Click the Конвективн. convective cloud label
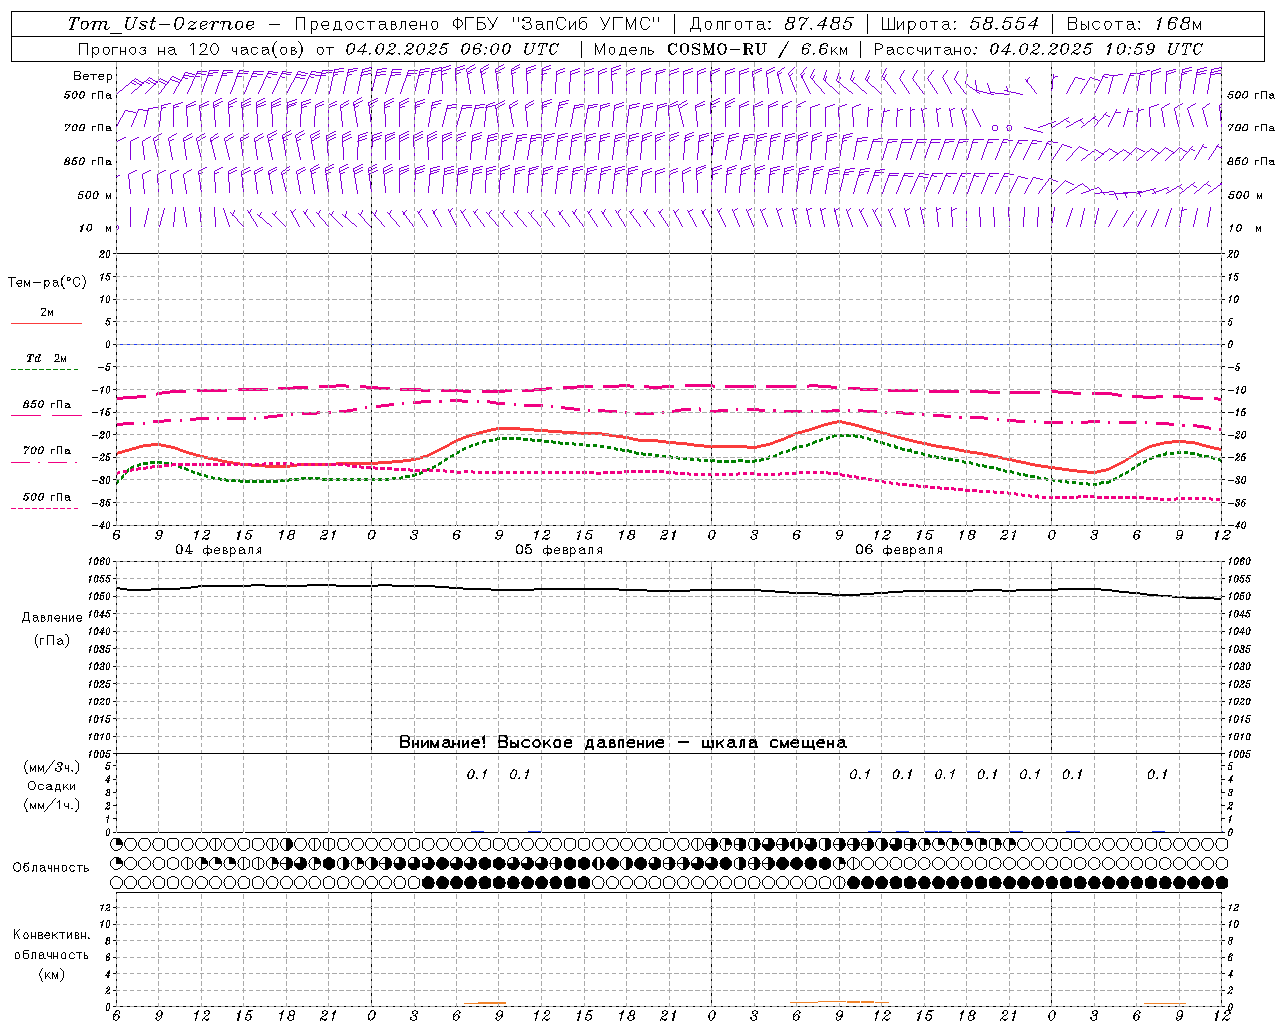The image size is (1280, 1024). click(51, 935)
